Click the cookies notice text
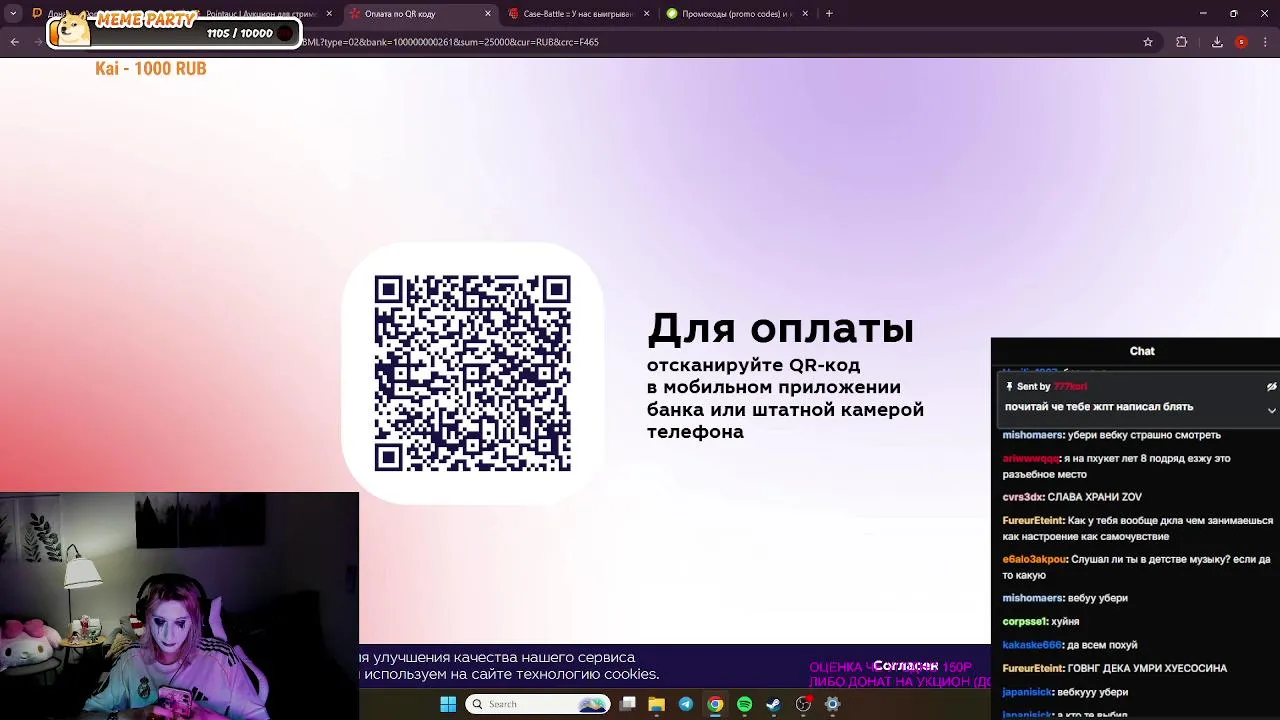The width and height of the screenshot is (1280, 720). tap(510, 666)
